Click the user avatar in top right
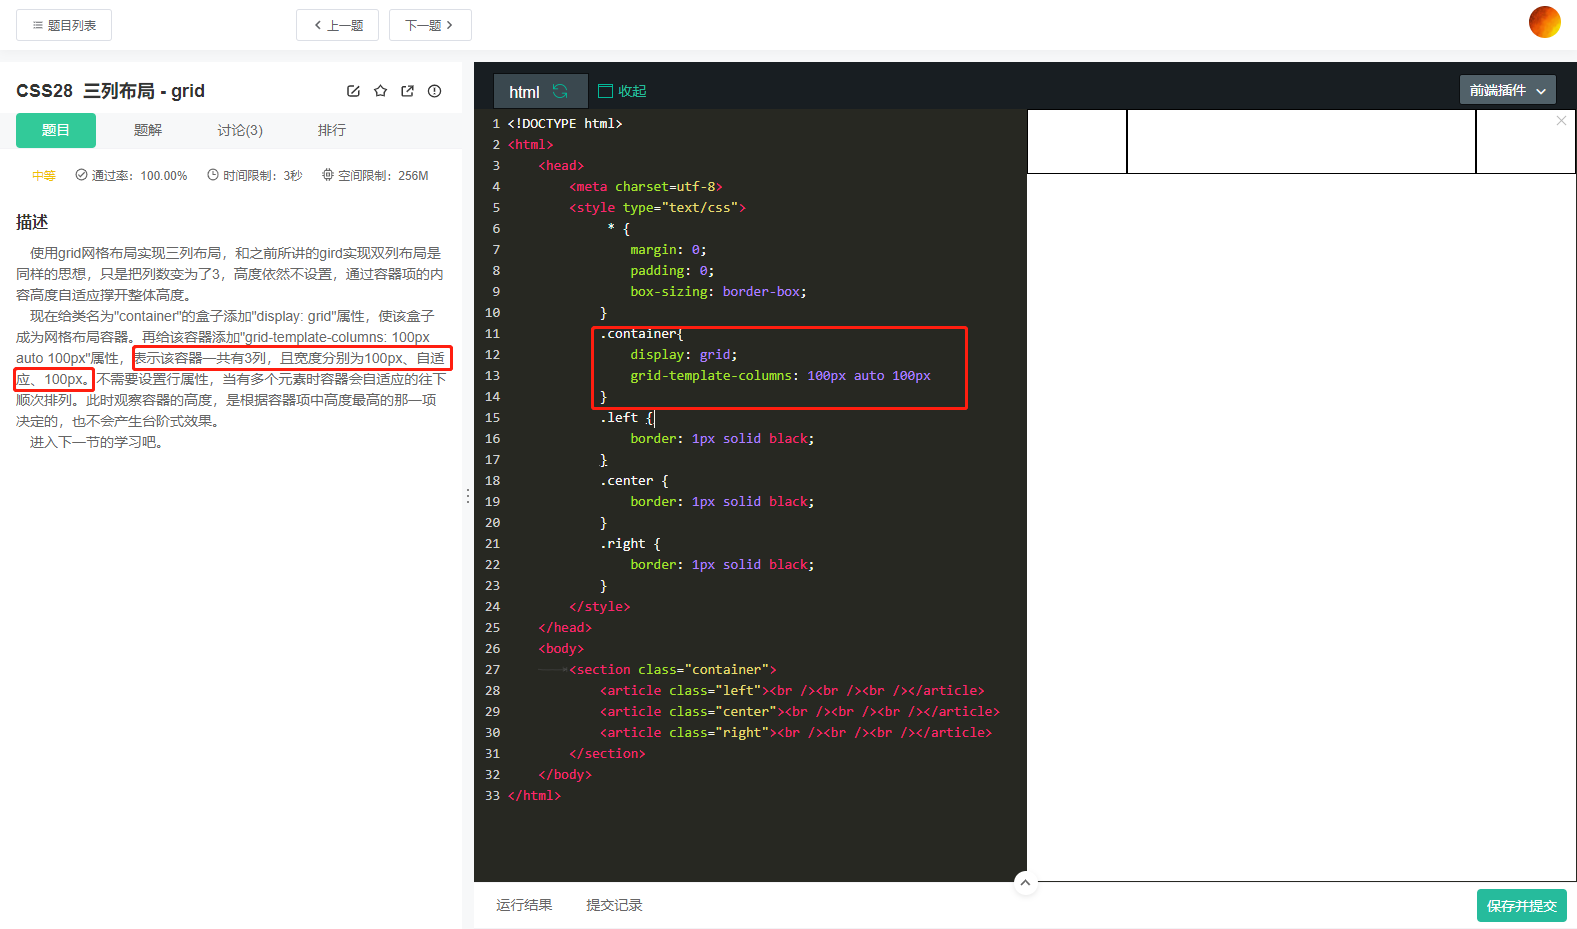This screenshot has width=1577, height=929. (1544, 22)
